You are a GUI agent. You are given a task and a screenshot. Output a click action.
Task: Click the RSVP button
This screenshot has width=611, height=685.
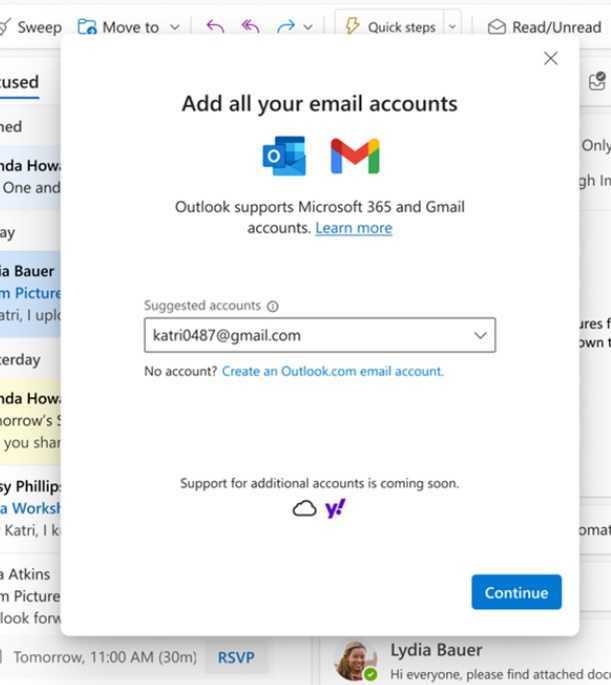click(236, 657)
